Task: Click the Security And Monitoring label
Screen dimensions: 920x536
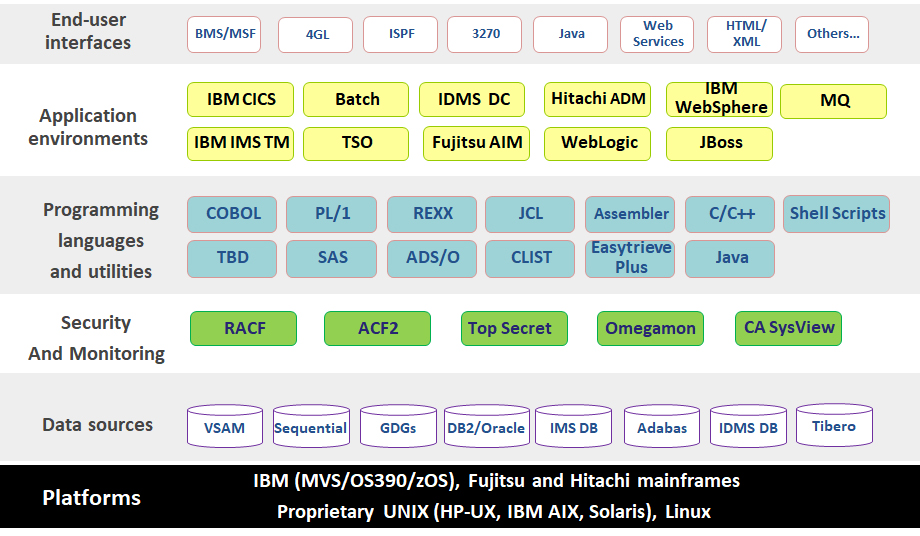Action: 96,338
